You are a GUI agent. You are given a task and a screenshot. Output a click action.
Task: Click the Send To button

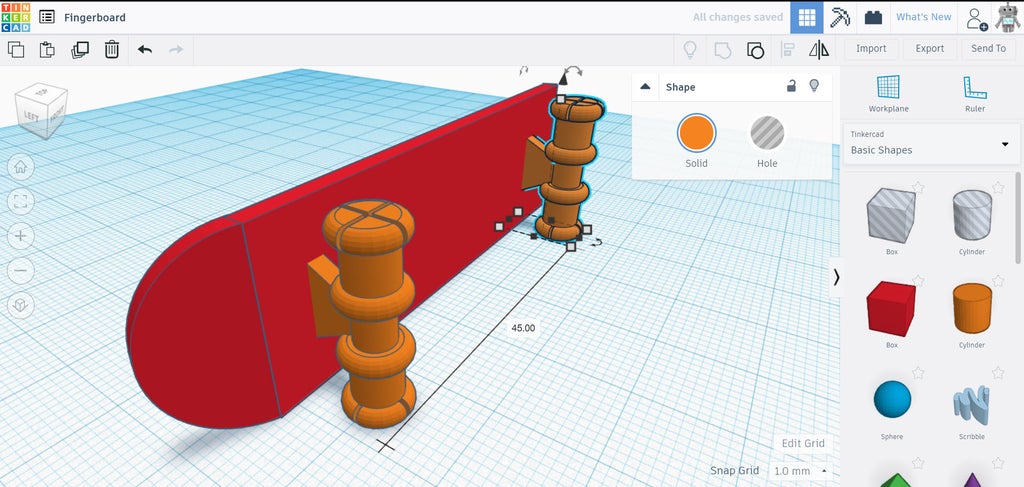pyautogui.click(x=988, y=48)
